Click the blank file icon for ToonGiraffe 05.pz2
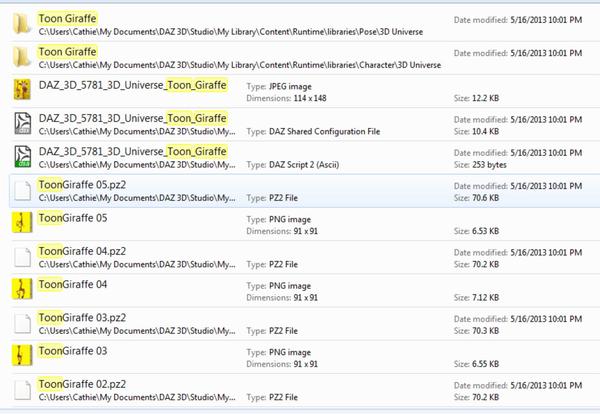 [23, 191]
